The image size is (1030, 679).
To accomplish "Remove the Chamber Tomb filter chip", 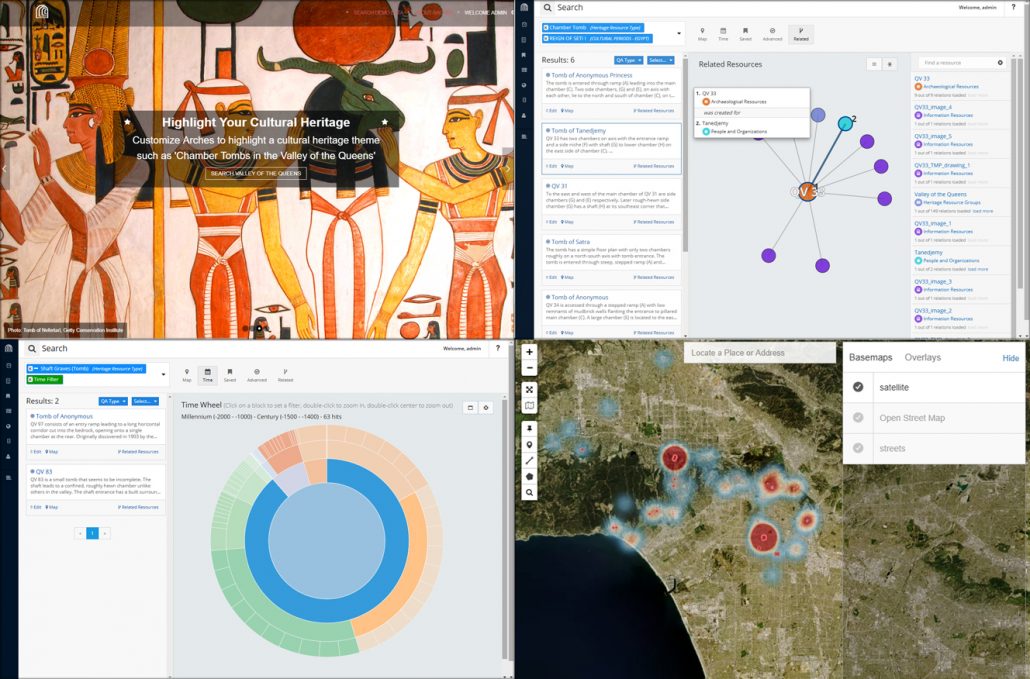I will [x=547, y=28].
